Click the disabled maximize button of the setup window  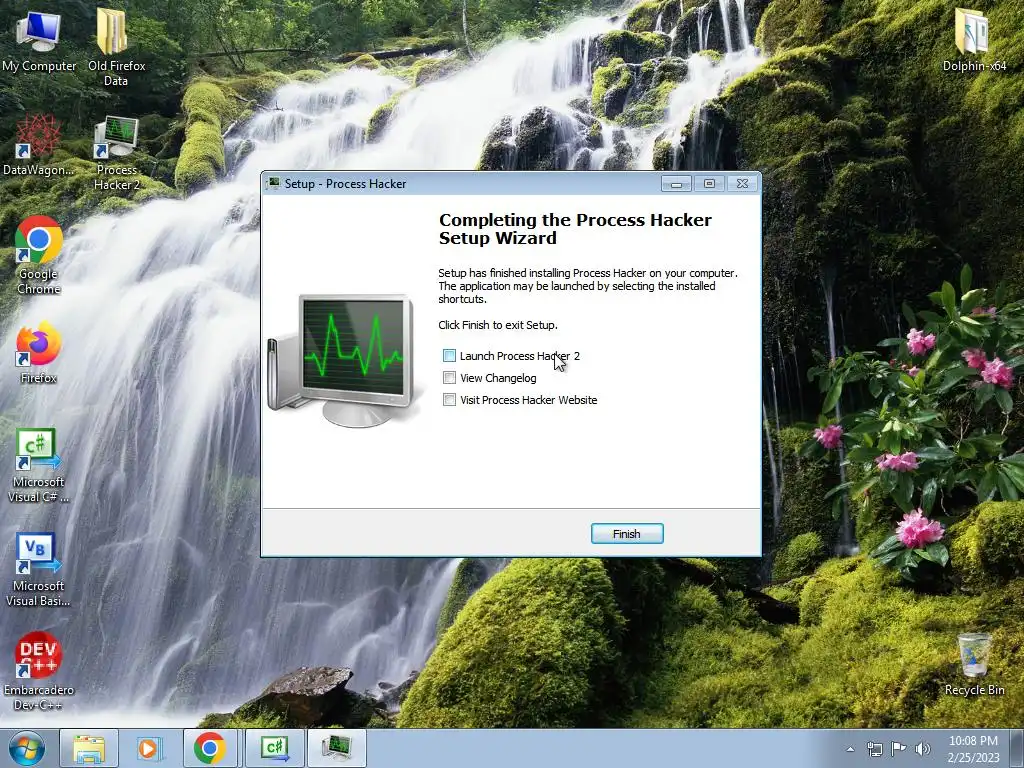pyautogui.click(x=709, y=184)
